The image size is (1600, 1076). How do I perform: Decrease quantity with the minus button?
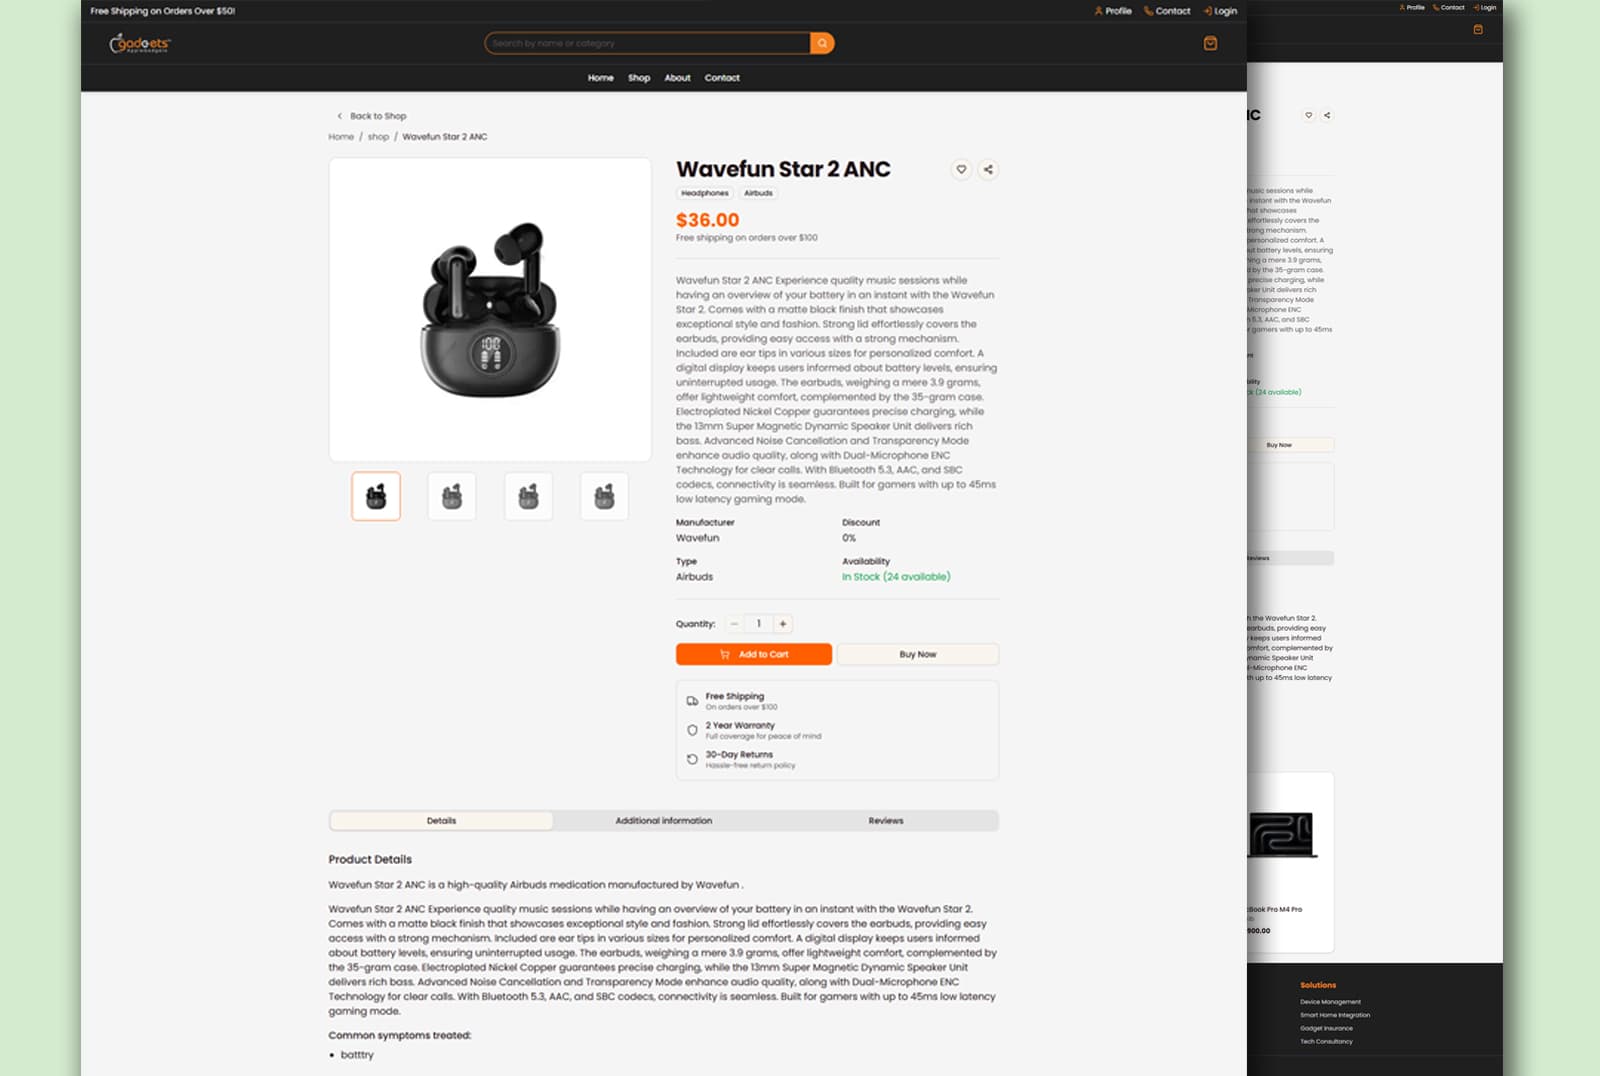(x=734, y=624)
